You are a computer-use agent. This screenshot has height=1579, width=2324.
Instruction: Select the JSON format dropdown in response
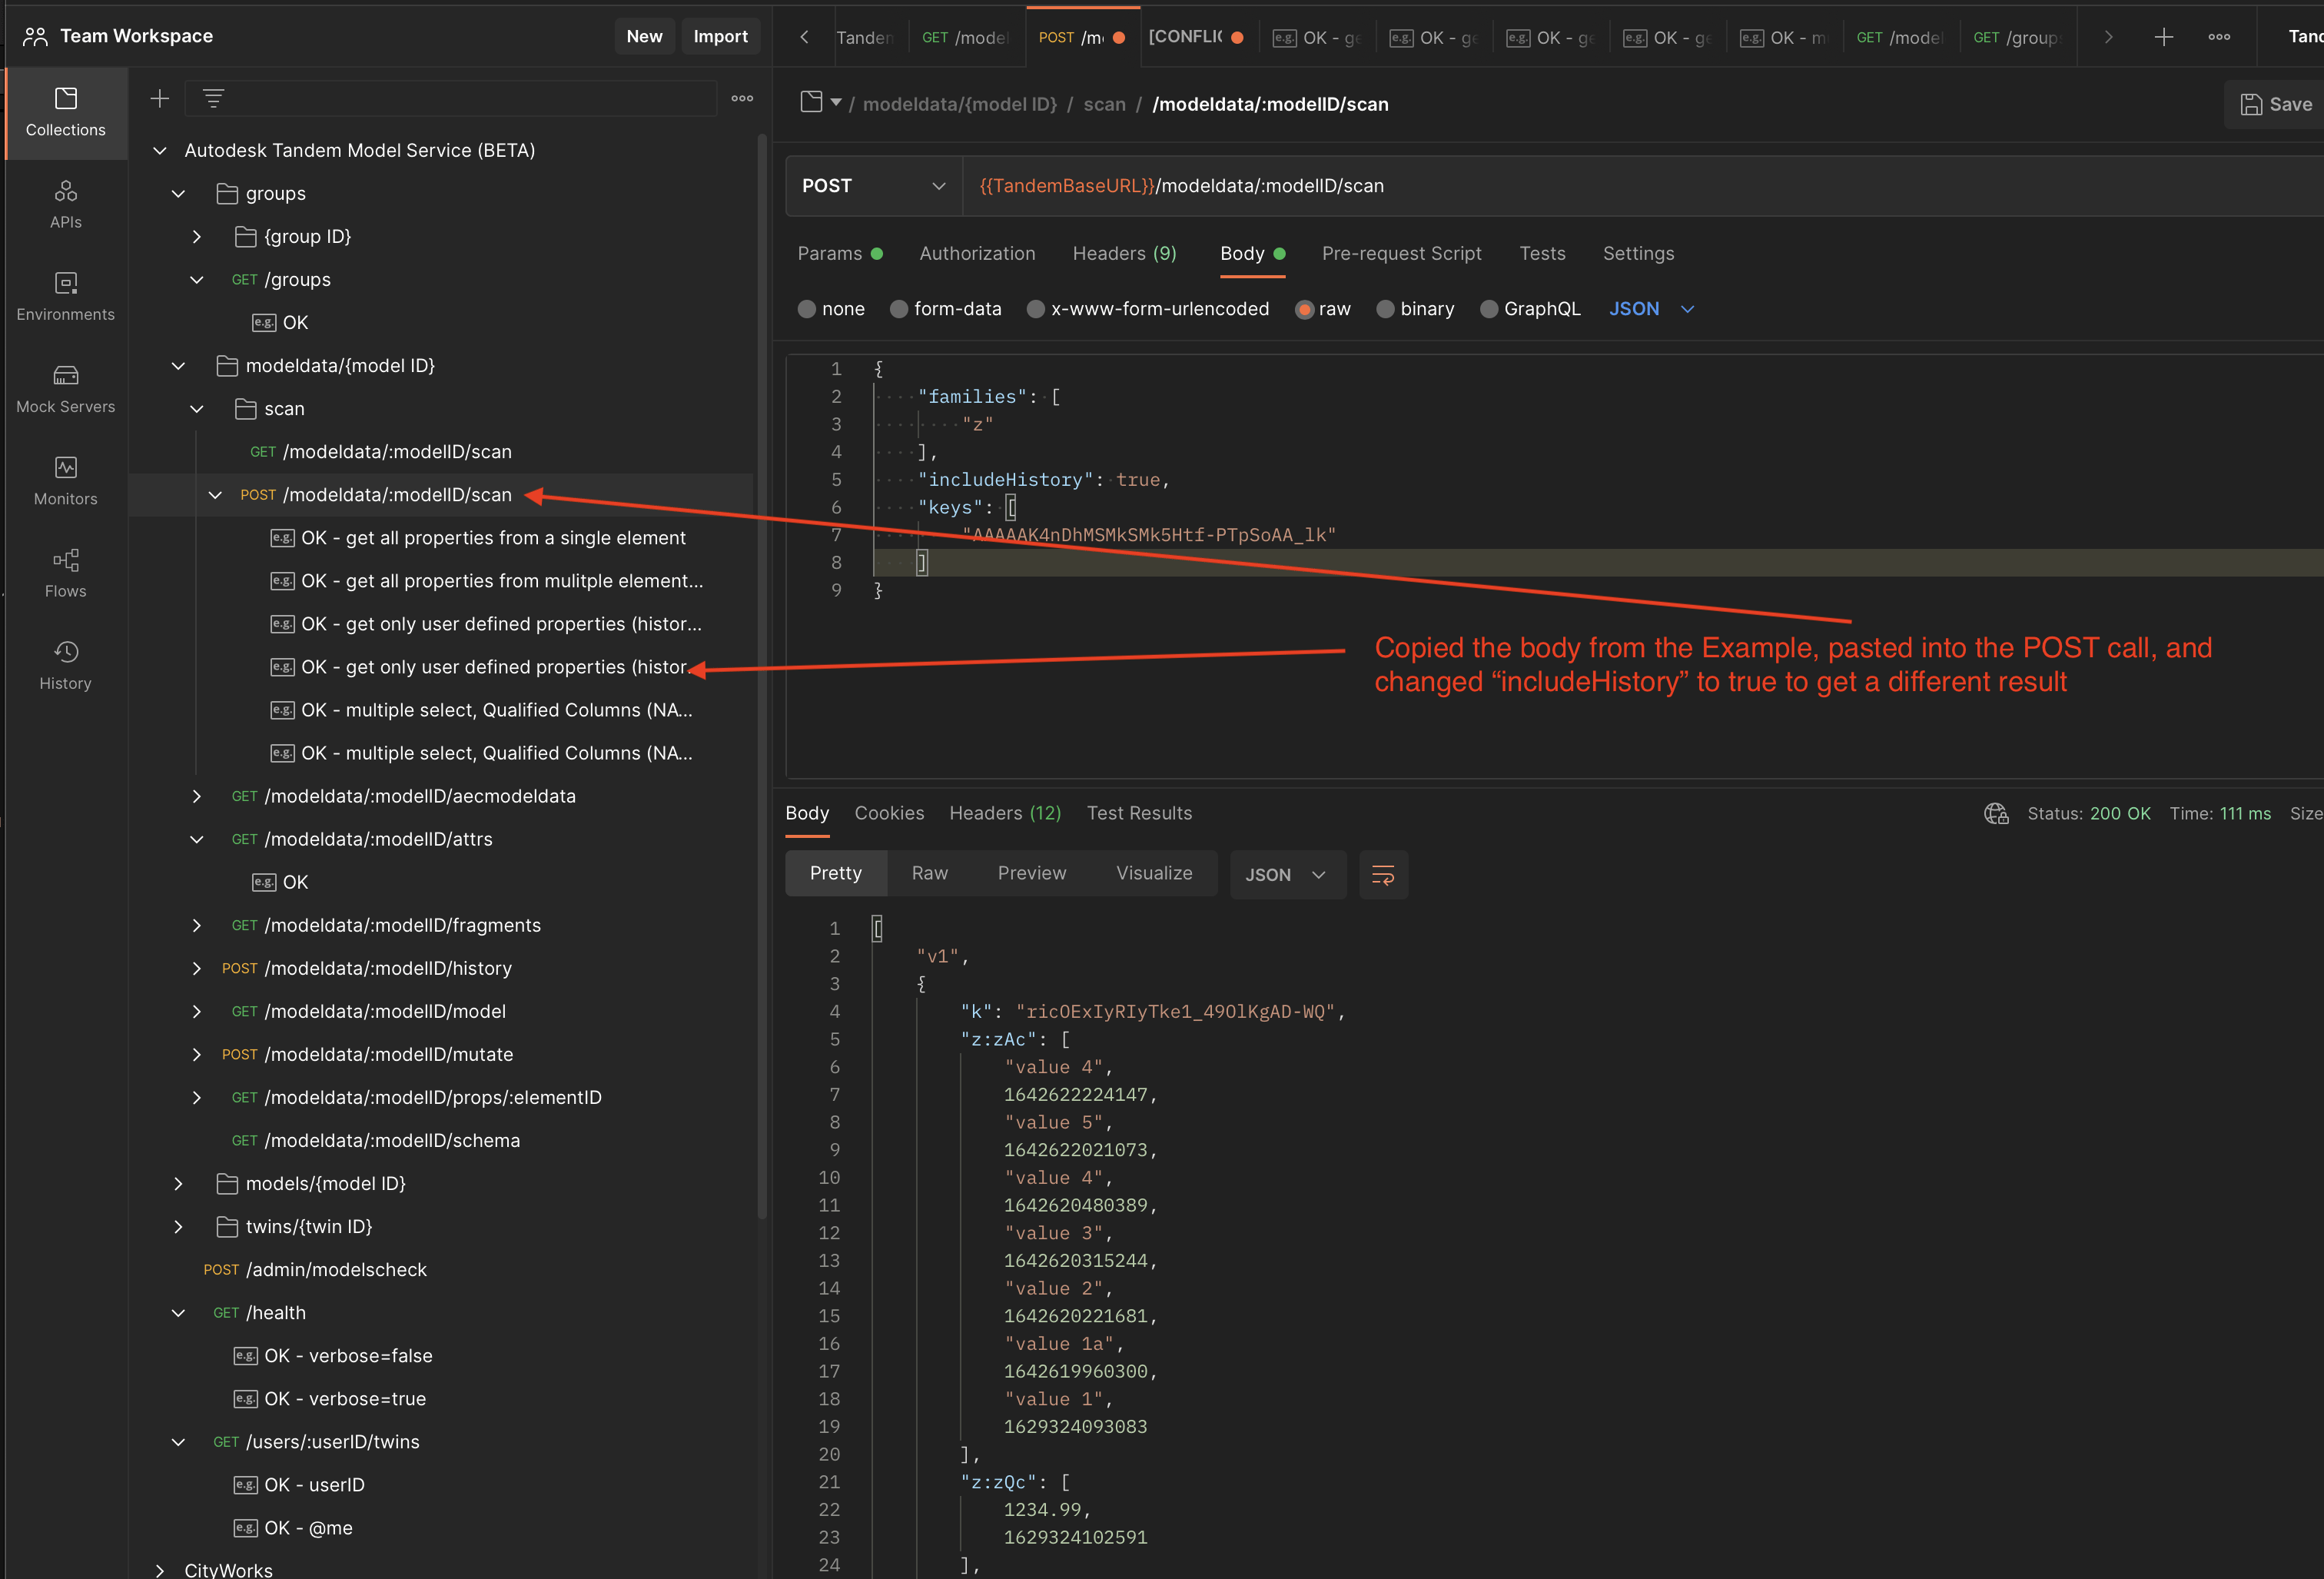pos(1281,873)
